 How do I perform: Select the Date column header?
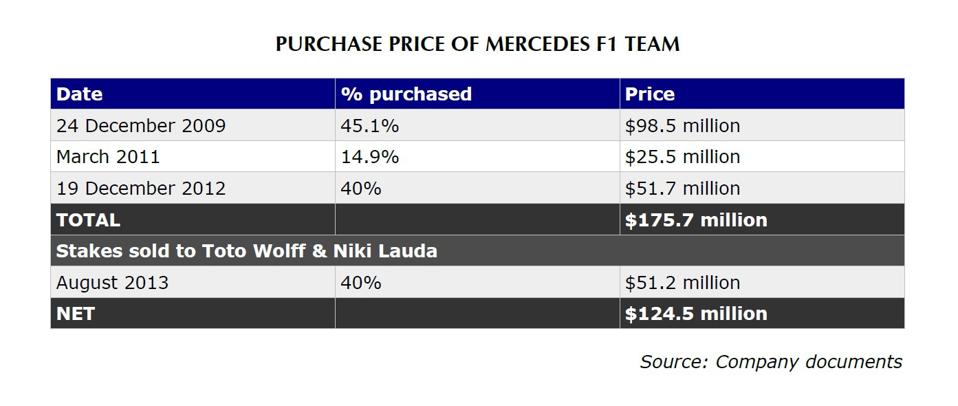(x=80, y=94)
